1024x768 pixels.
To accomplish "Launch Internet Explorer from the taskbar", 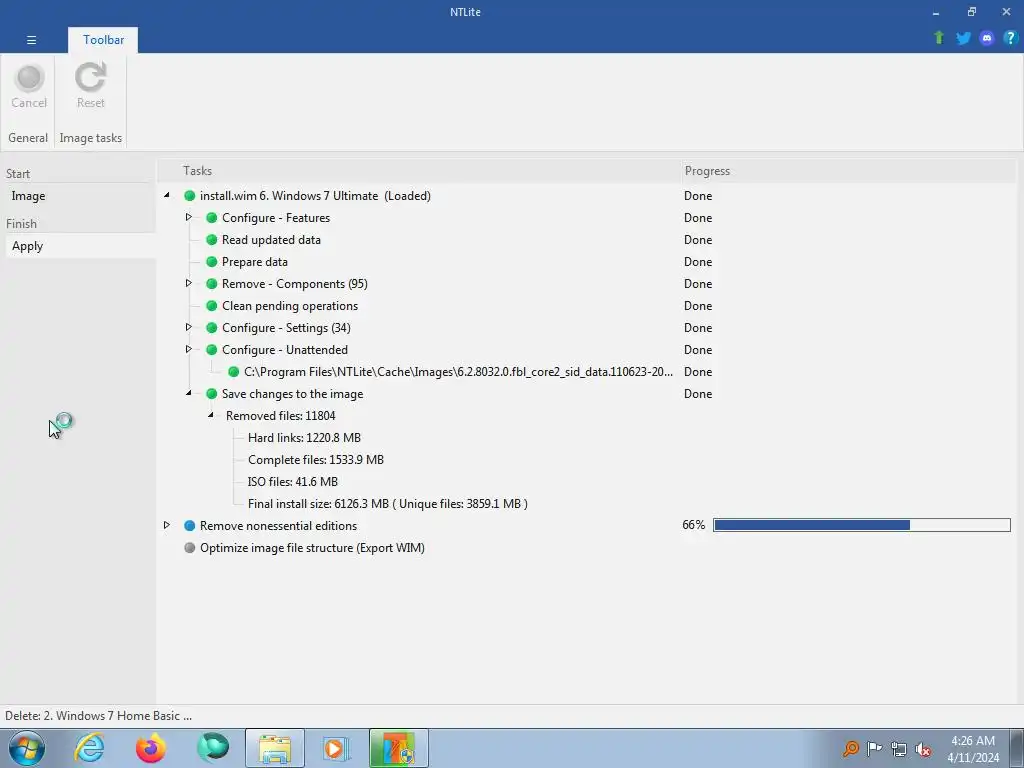I will point(89,748).
